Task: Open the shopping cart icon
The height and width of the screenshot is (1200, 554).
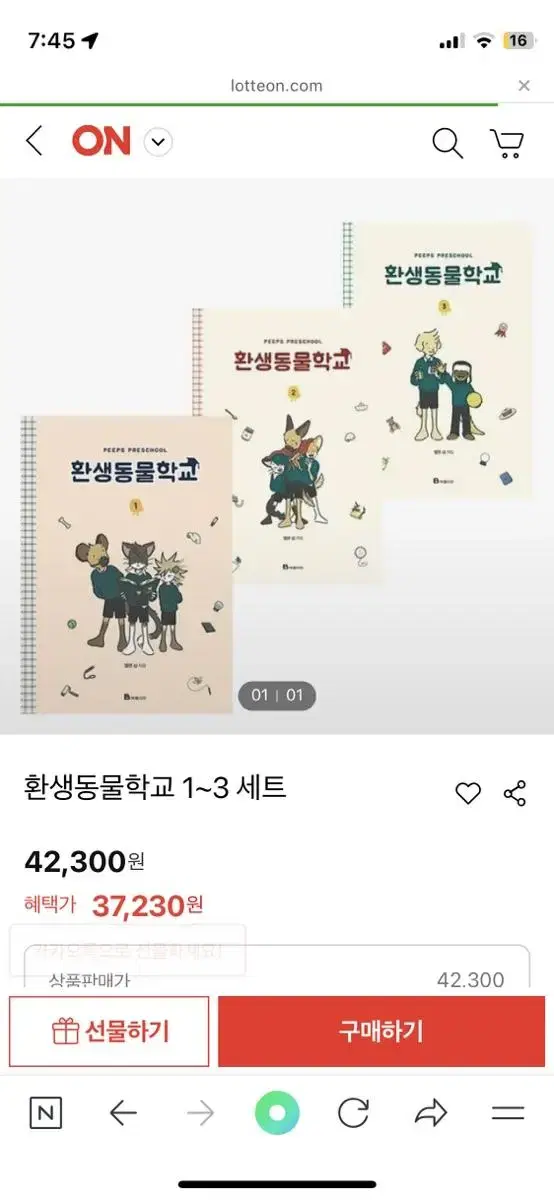Action: pyautogui.click(x=507, y=143)
